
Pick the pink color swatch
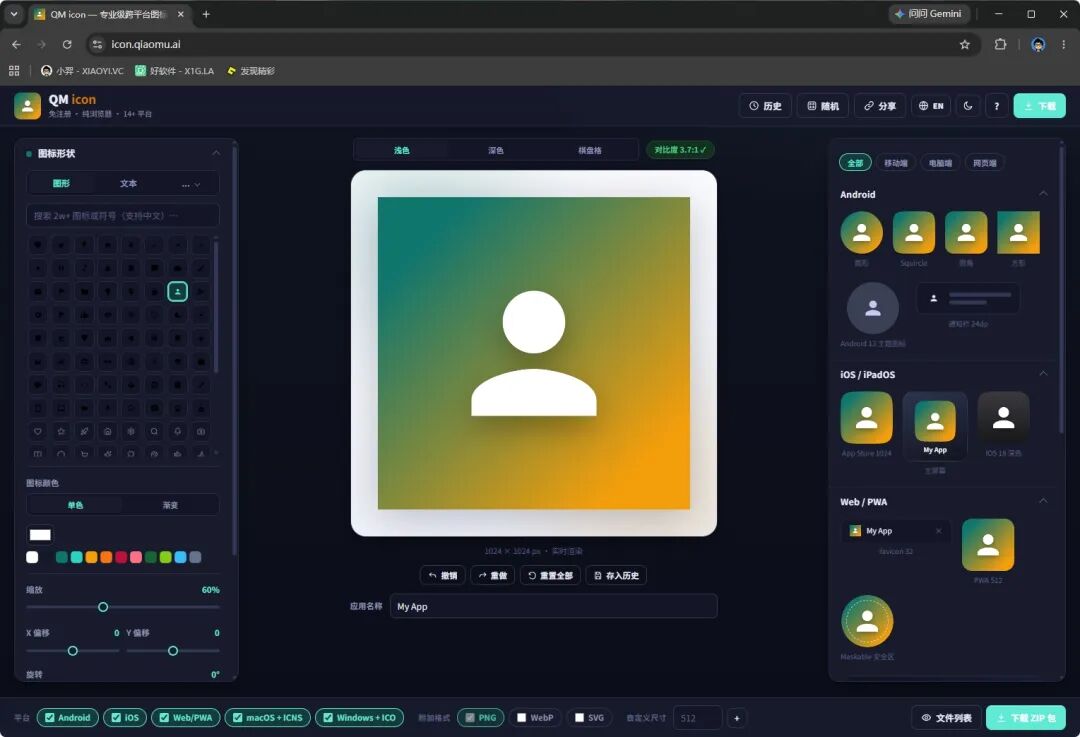[x=136, y=557]
